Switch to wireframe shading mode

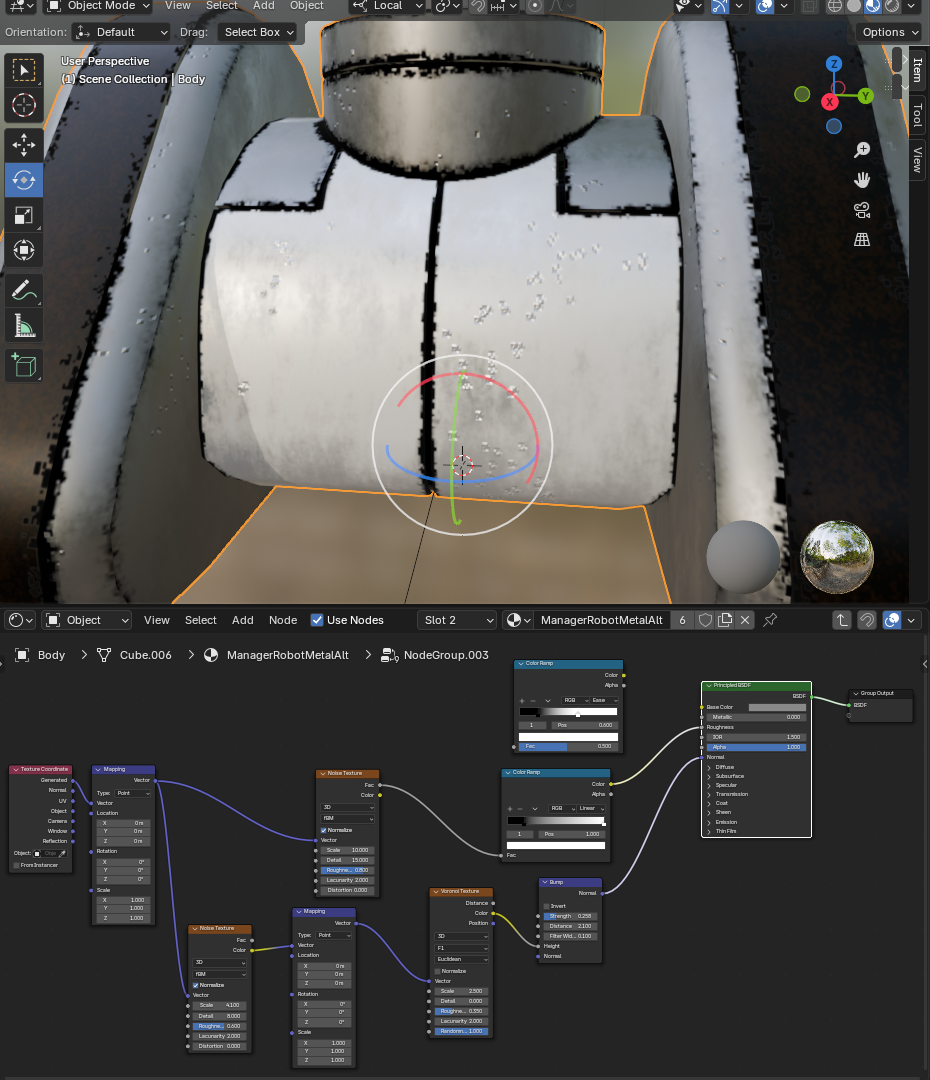coord(835,6)
